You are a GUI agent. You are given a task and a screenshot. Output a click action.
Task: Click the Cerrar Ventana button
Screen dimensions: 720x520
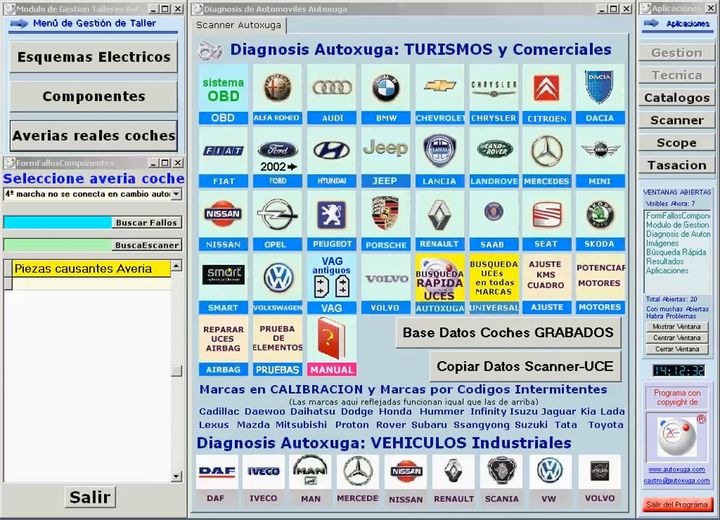(x=677, y=349)
